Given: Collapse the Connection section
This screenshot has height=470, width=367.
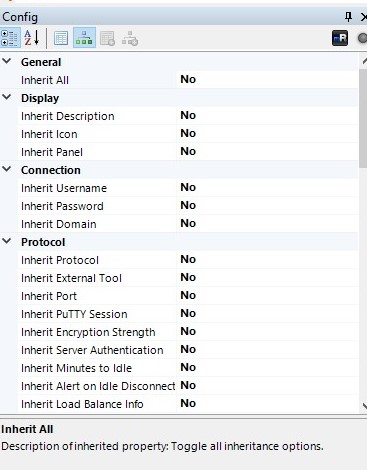Looking at the screenshot, I should (7, 169).
